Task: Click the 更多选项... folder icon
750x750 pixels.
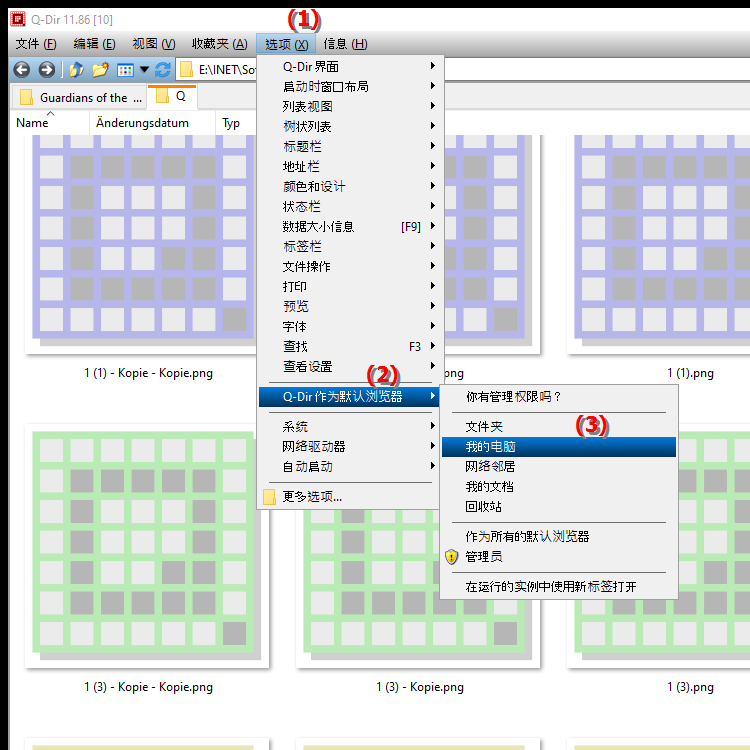Action: click(269, 497)
